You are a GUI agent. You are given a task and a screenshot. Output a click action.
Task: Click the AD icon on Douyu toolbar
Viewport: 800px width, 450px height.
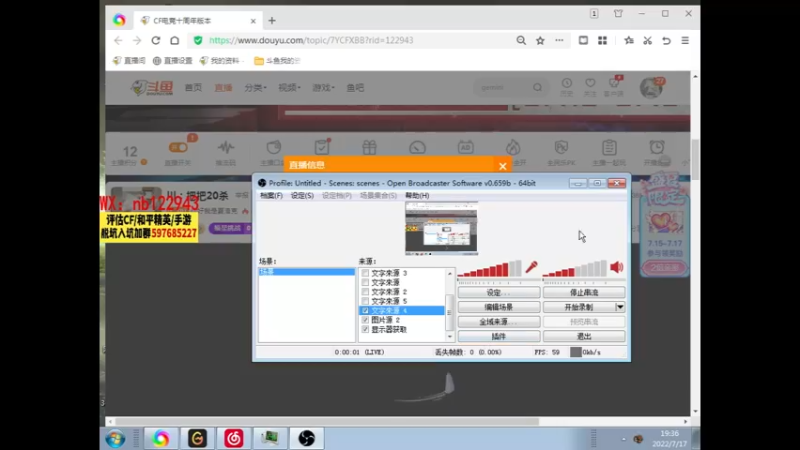(x=465, y=148)
